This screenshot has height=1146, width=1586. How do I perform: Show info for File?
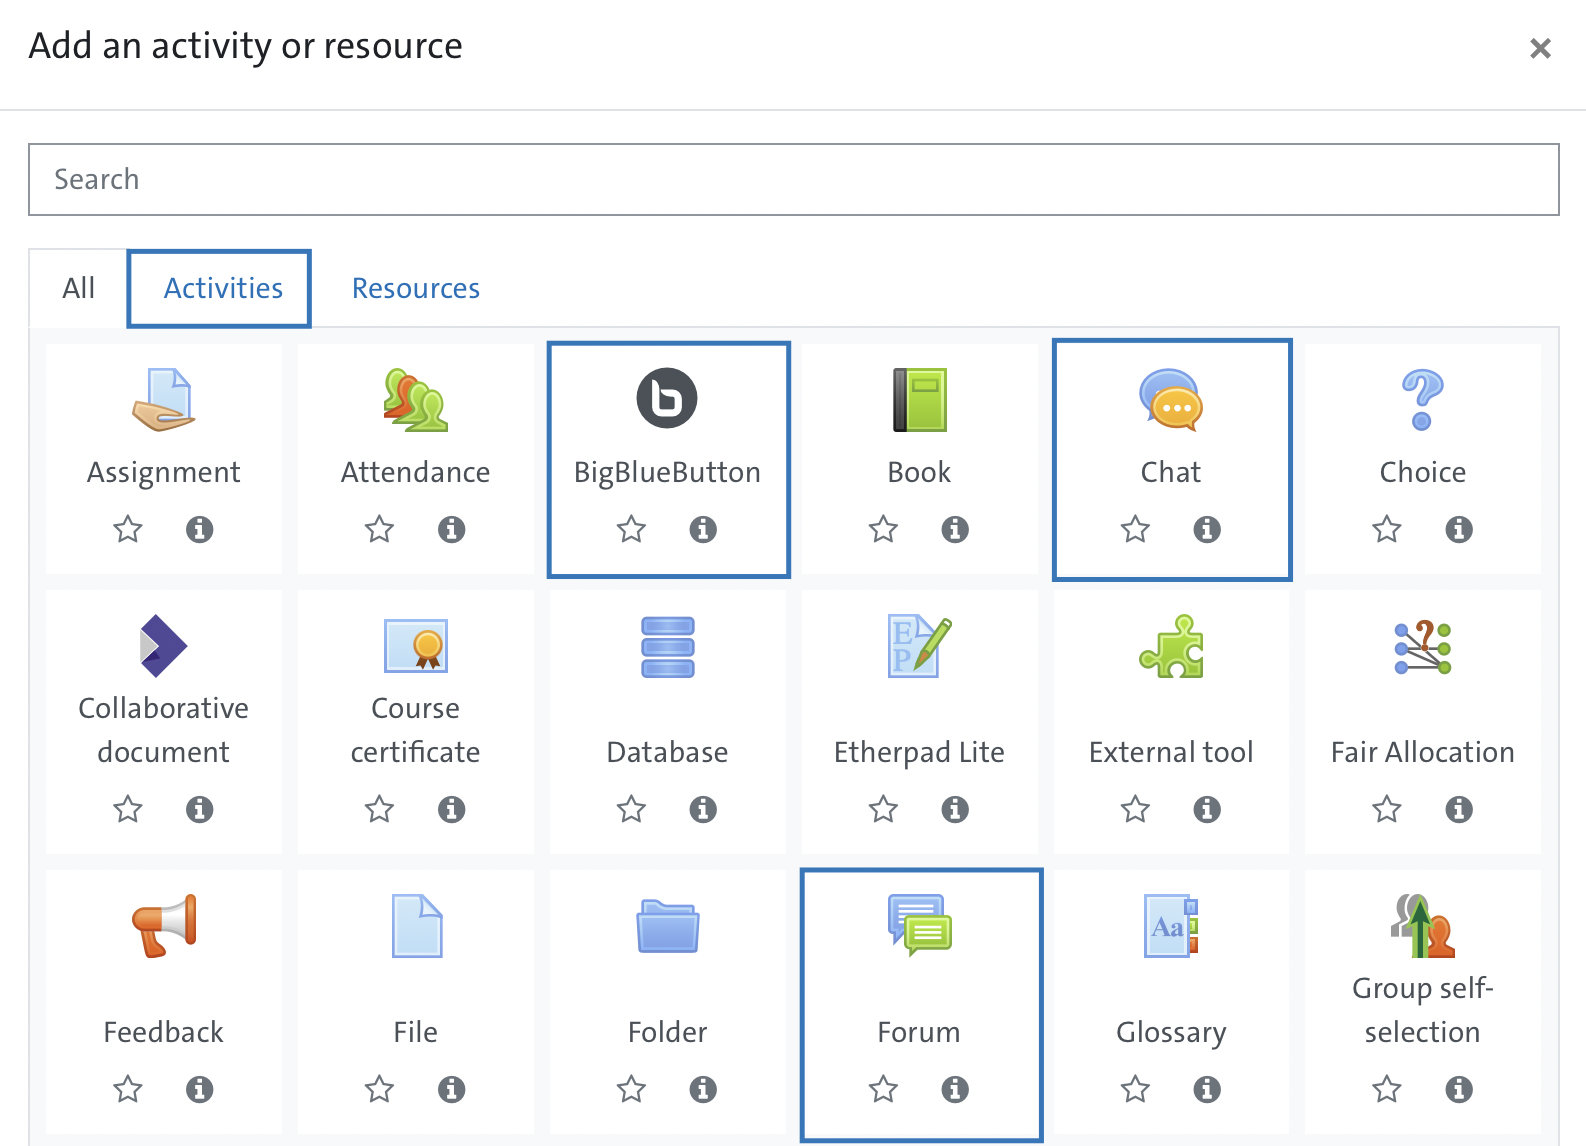pyautogui.click(x=451, y=1089)
